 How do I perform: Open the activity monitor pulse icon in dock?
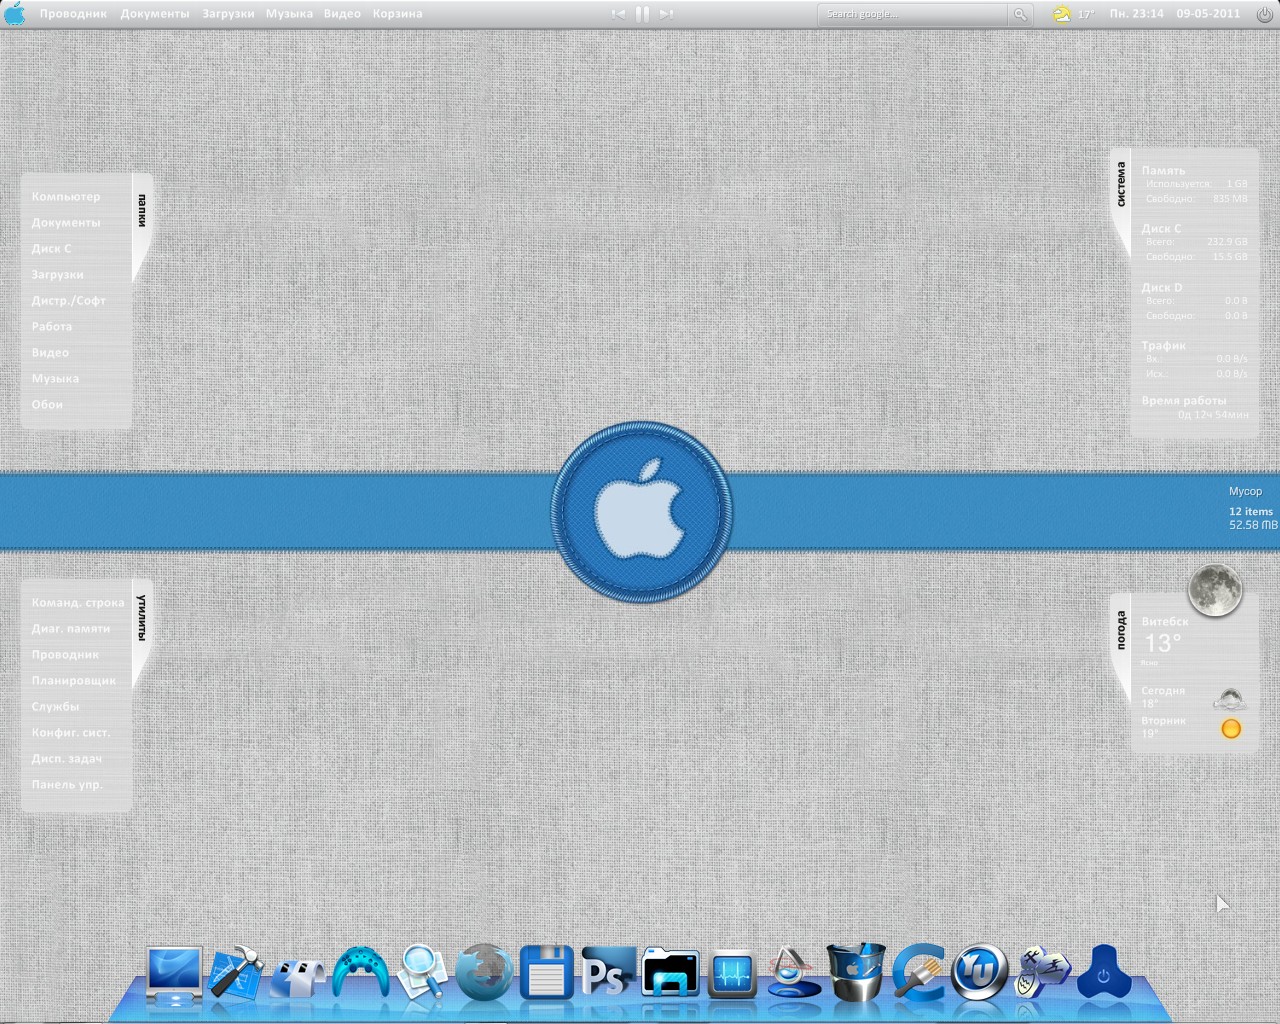732,974
